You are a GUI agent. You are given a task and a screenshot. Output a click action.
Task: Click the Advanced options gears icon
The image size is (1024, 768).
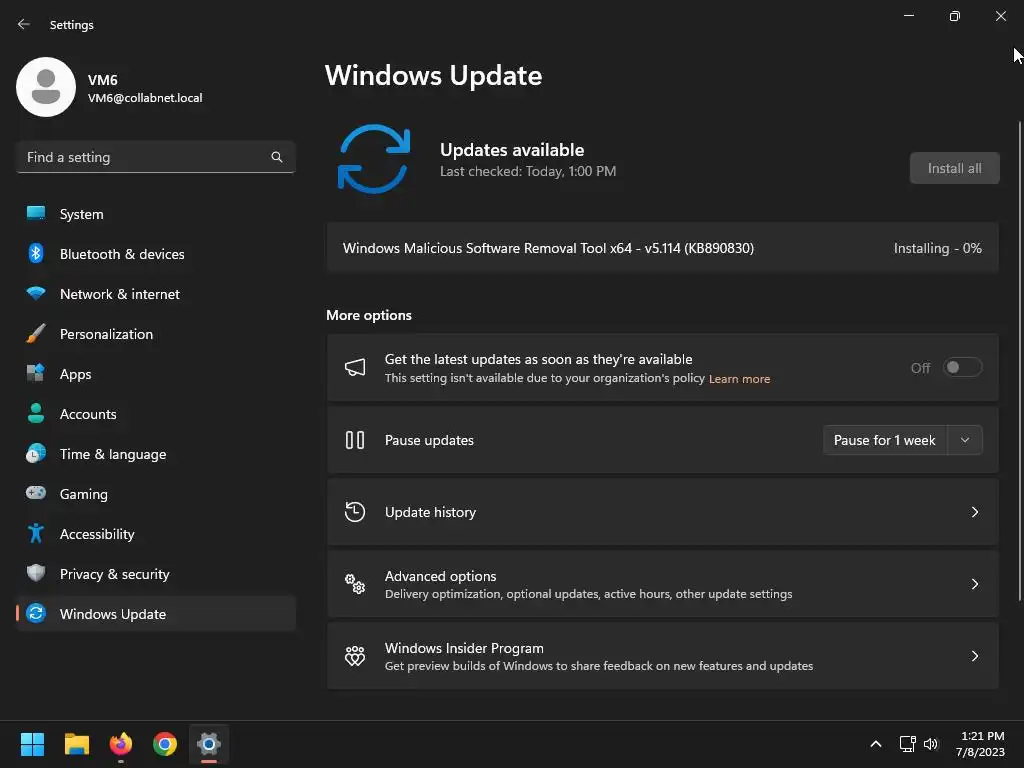pyautogui.click(x=355, y=584)
